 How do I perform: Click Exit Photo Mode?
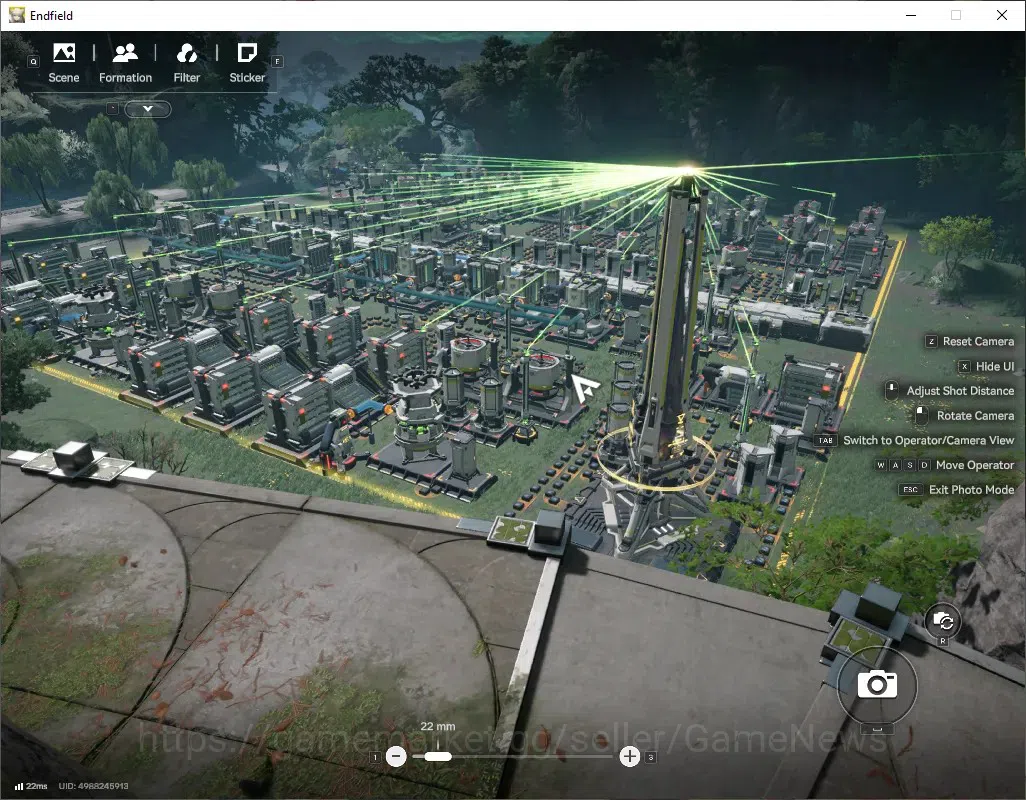[x=971, y=489]
